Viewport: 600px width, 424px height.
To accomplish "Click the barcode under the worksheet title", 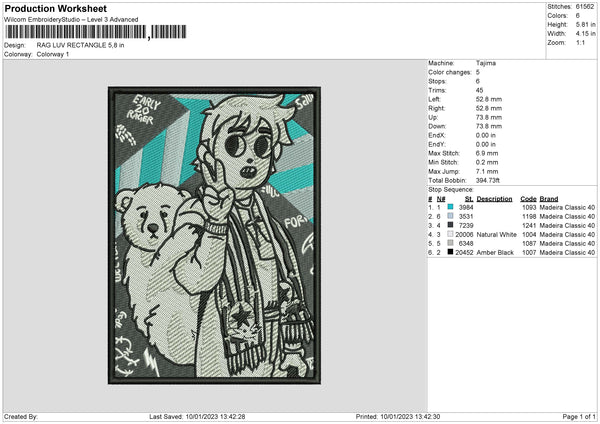I will tap(96, 32).
